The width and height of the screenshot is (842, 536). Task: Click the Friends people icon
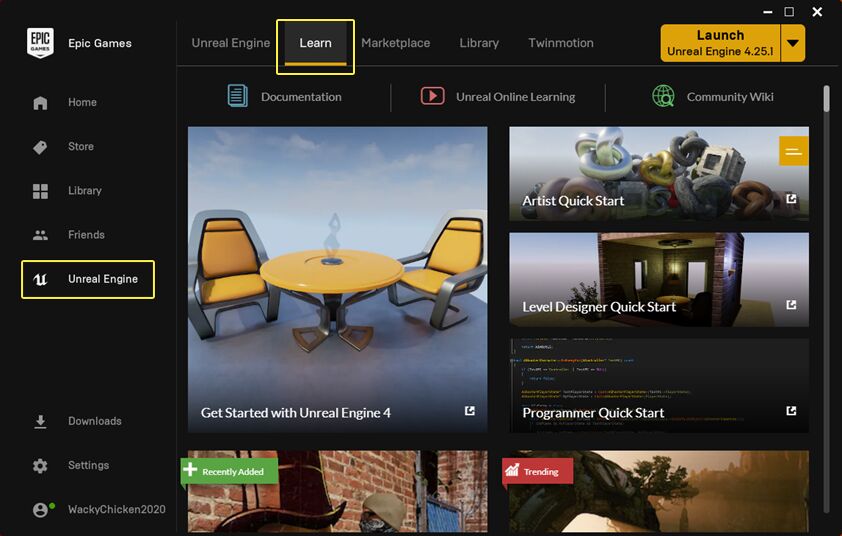(40, 235)
